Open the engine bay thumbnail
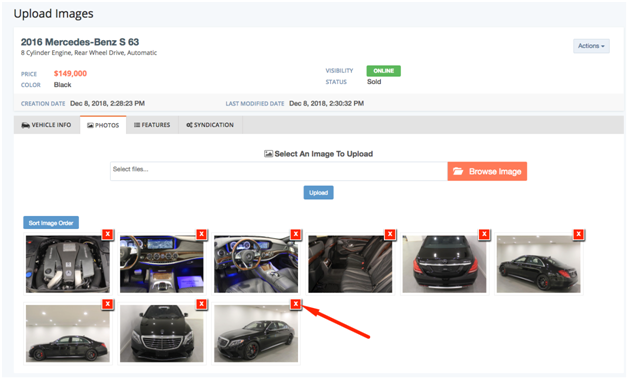Image resolution: width=628 pixels, height=379 pixels. pyautogui.click(x=68, y=264)
